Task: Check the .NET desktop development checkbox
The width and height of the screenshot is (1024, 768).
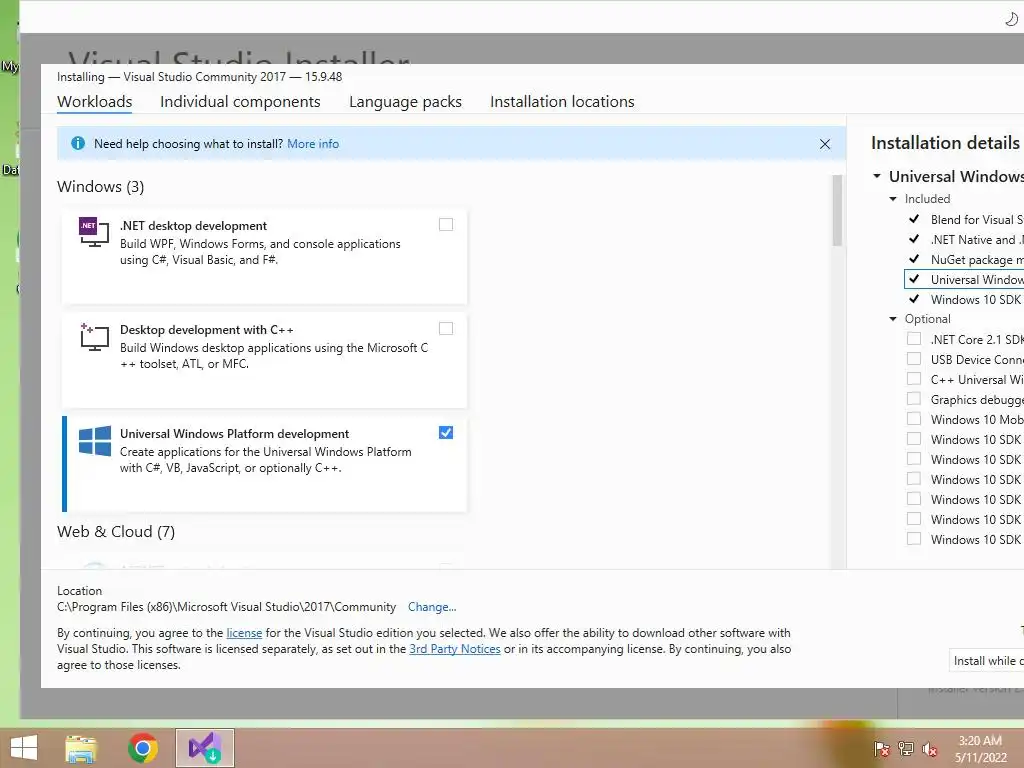Action: [x=446, y=225]
